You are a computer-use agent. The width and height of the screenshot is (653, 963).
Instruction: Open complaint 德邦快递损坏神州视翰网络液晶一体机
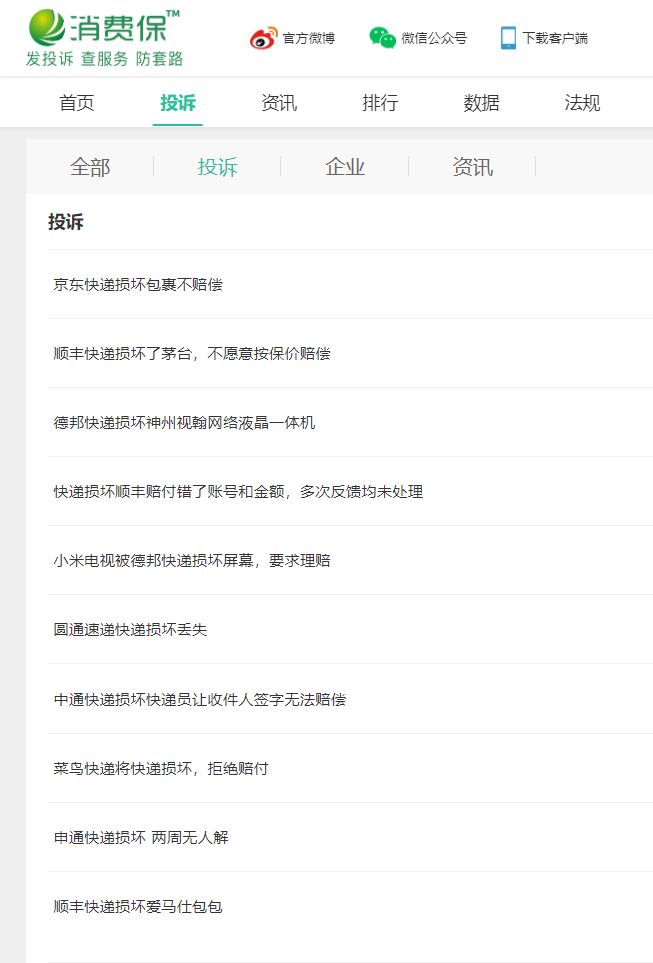coord(184,423)
